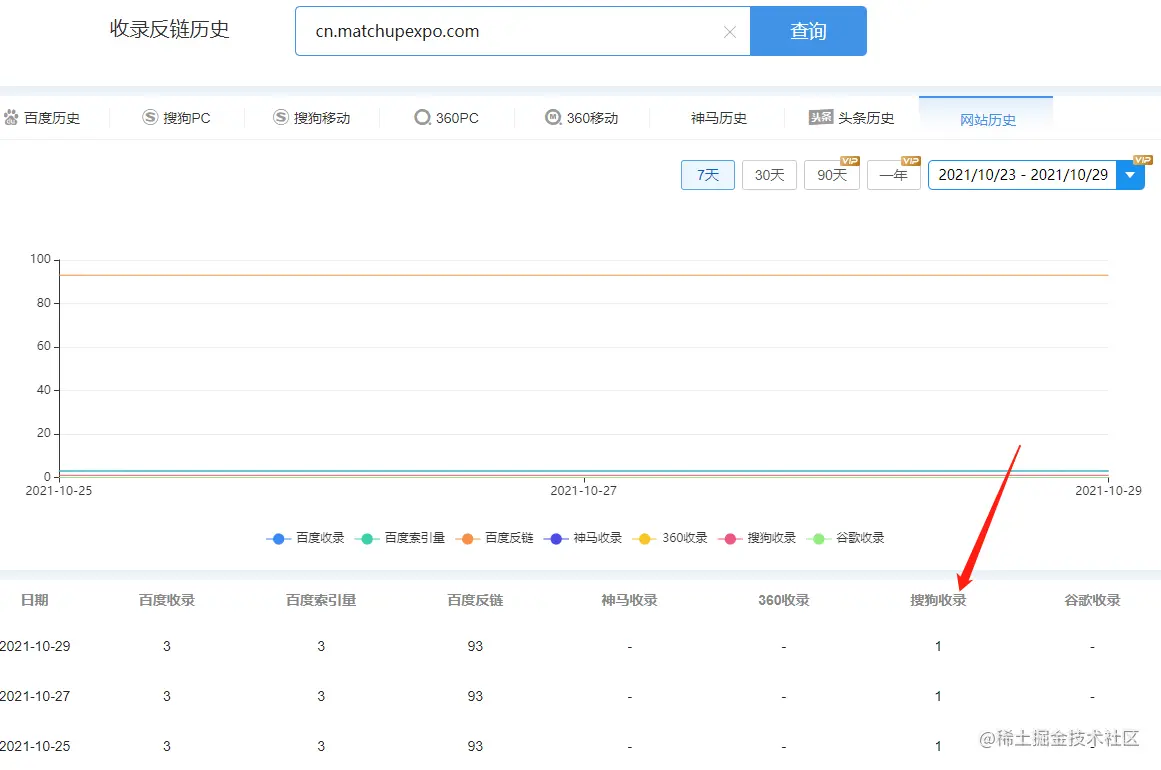Clear the domain field with the X icon
Image resolution: width=1161 pixels, height=770 pixels.
coord(729,32)
